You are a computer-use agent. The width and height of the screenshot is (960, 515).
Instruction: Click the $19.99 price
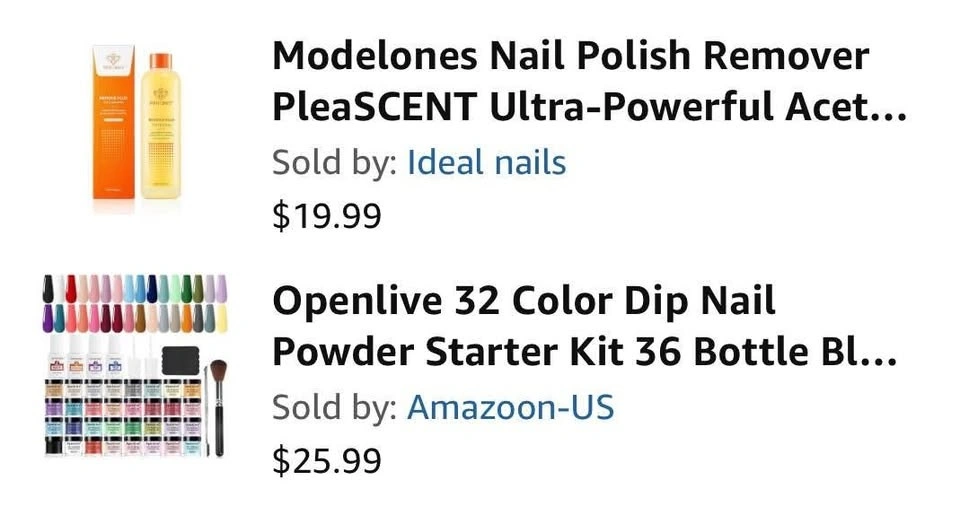(x=327, y=216)
